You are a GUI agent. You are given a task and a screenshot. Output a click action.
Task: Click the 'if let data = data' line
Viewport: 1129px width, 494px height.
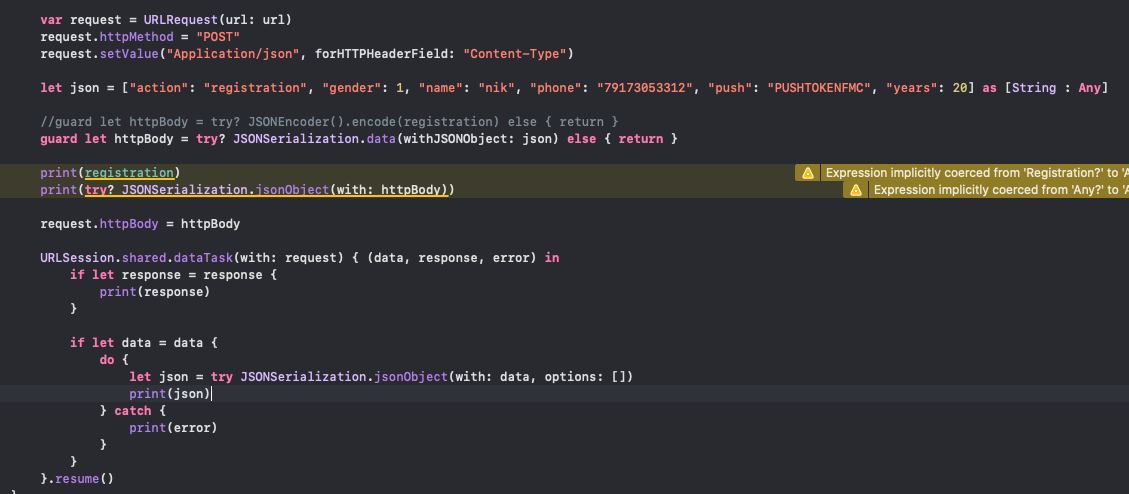(144, 343)
